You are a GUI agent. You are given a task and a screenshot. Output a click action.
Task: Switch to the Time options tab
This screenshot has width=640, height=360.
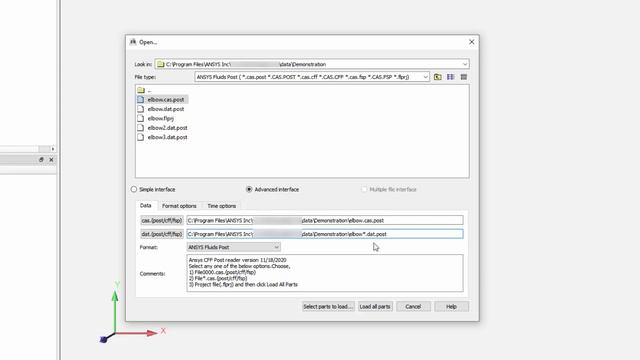[x=222, y=206]
